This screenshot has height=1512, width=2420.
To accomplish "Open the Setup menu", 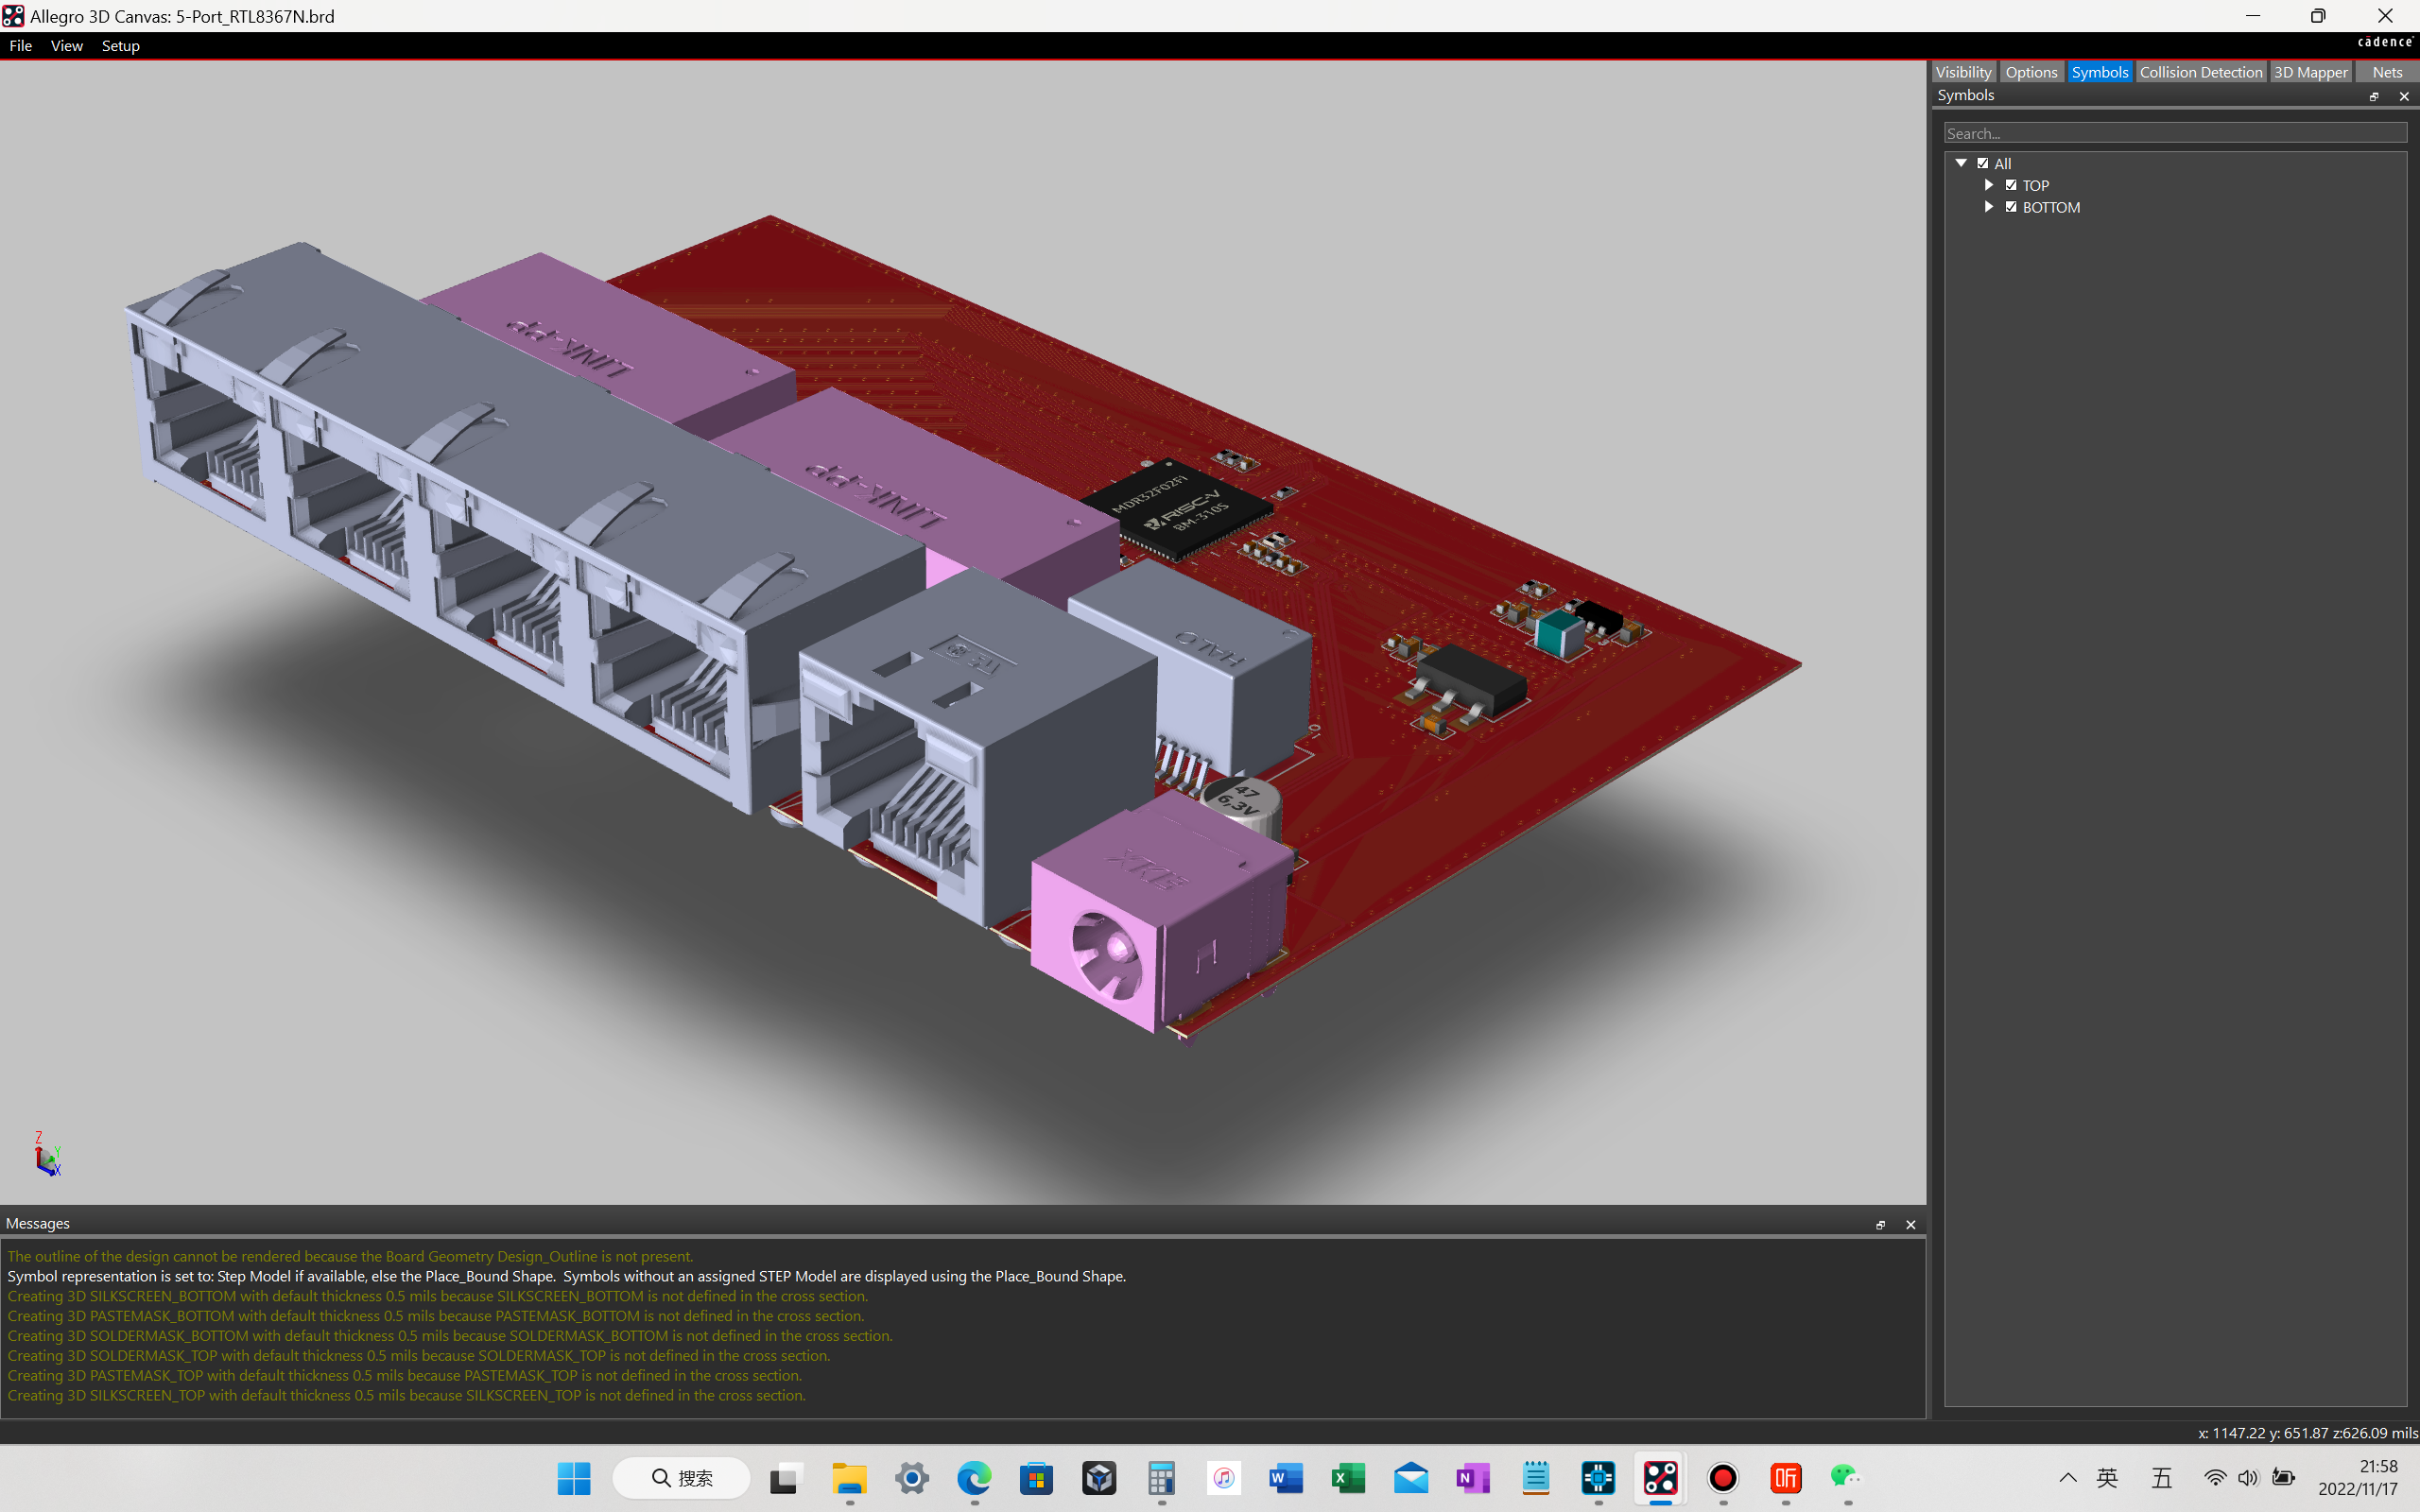I will [x=120, y=45].
